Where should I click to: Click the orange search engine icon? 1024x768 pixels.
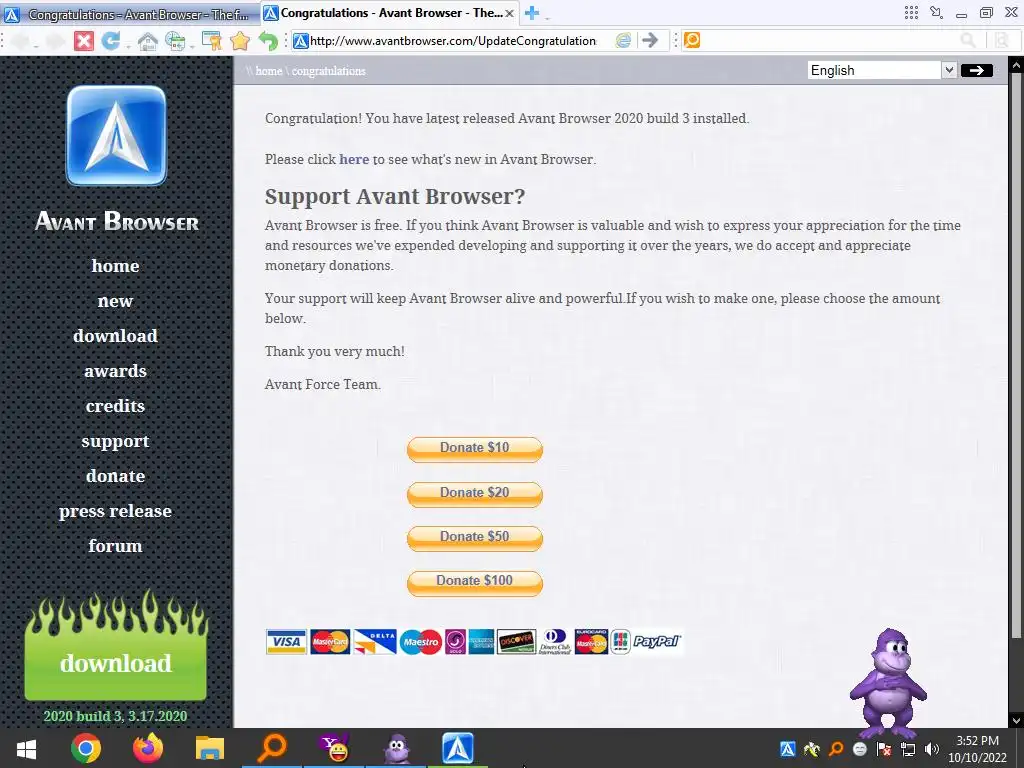692,40
